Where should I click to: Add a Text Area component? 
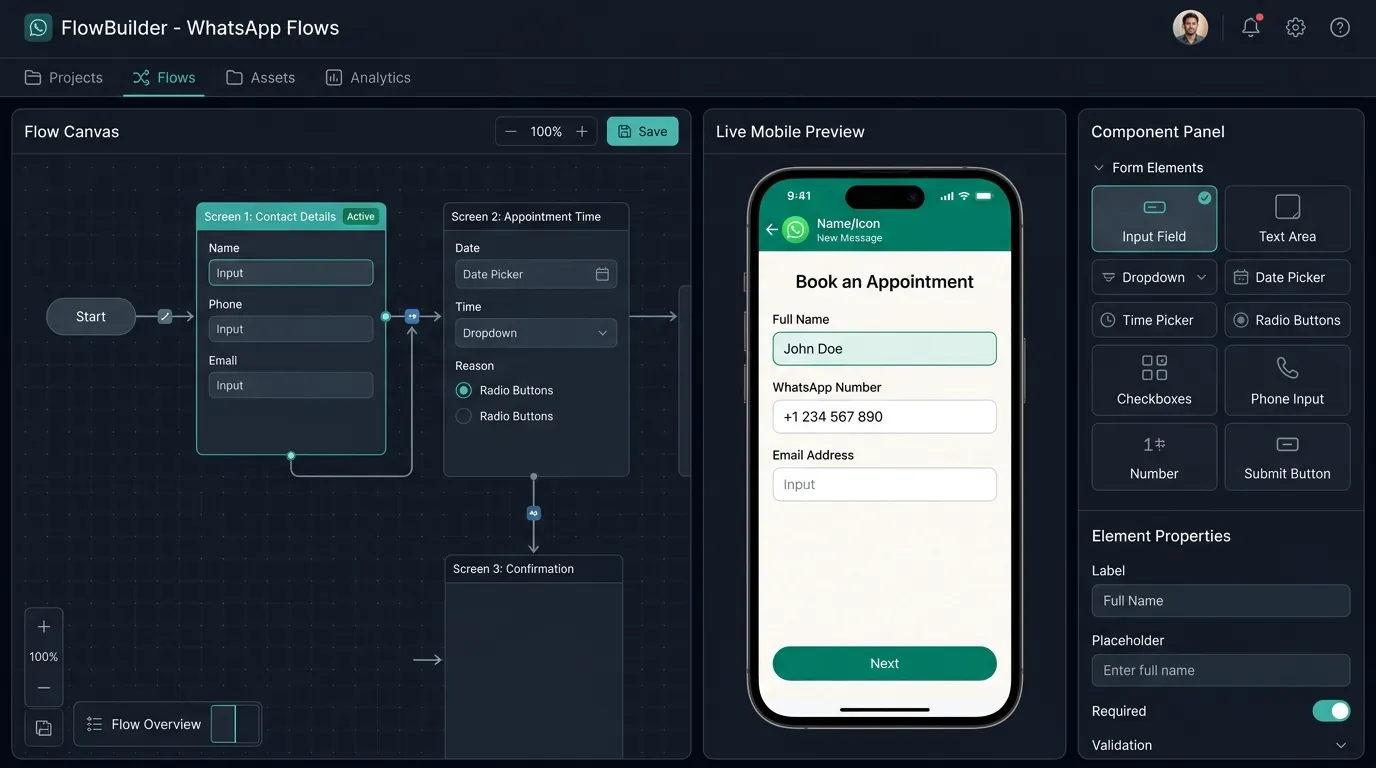pyautogui.click(x=1287, y=219)
